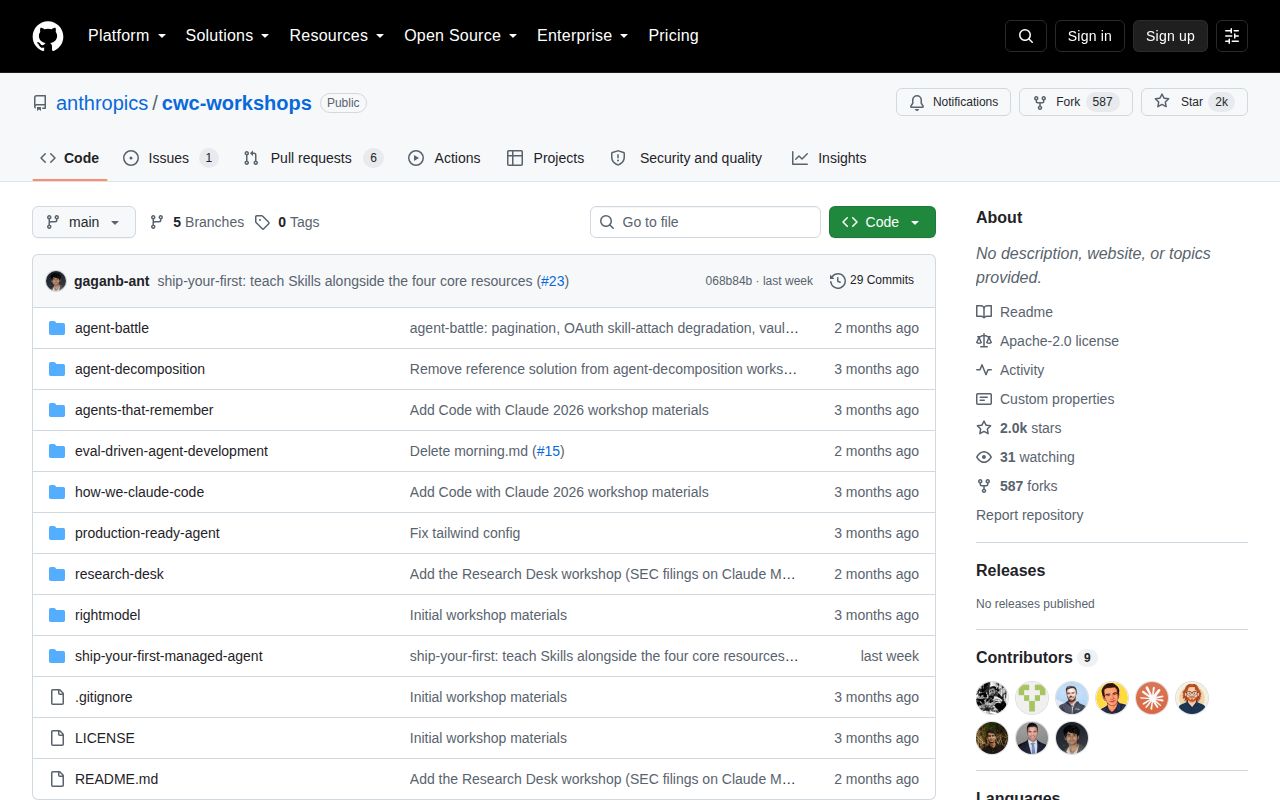Viewport: 1280px width, 800px height.
Task: Expand the Resources menu
Action: coord(337,36)
